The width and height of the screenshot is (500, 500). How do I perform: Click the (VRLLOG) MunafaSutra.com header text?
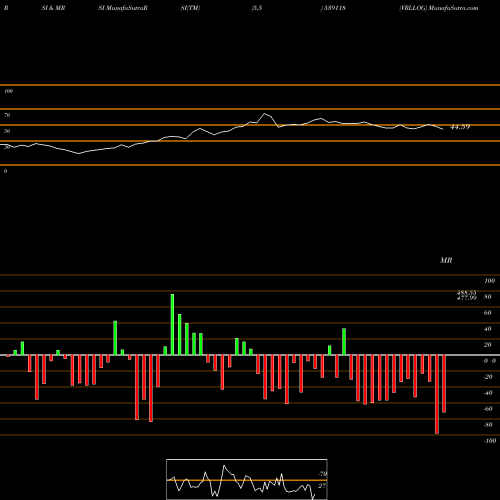(439, 8)
